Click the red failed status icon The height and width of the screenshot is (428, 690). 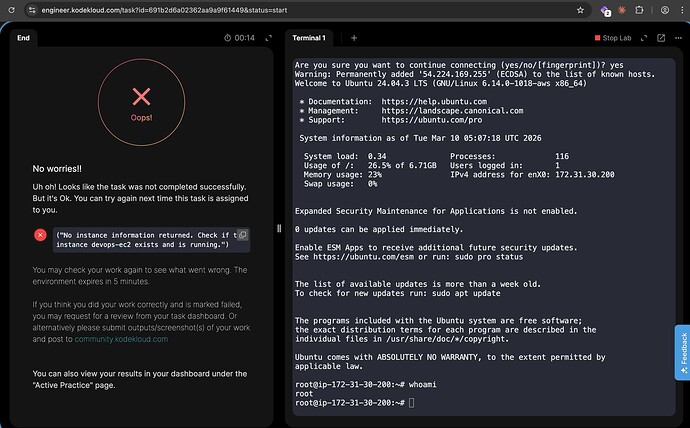tap(40, 234)
